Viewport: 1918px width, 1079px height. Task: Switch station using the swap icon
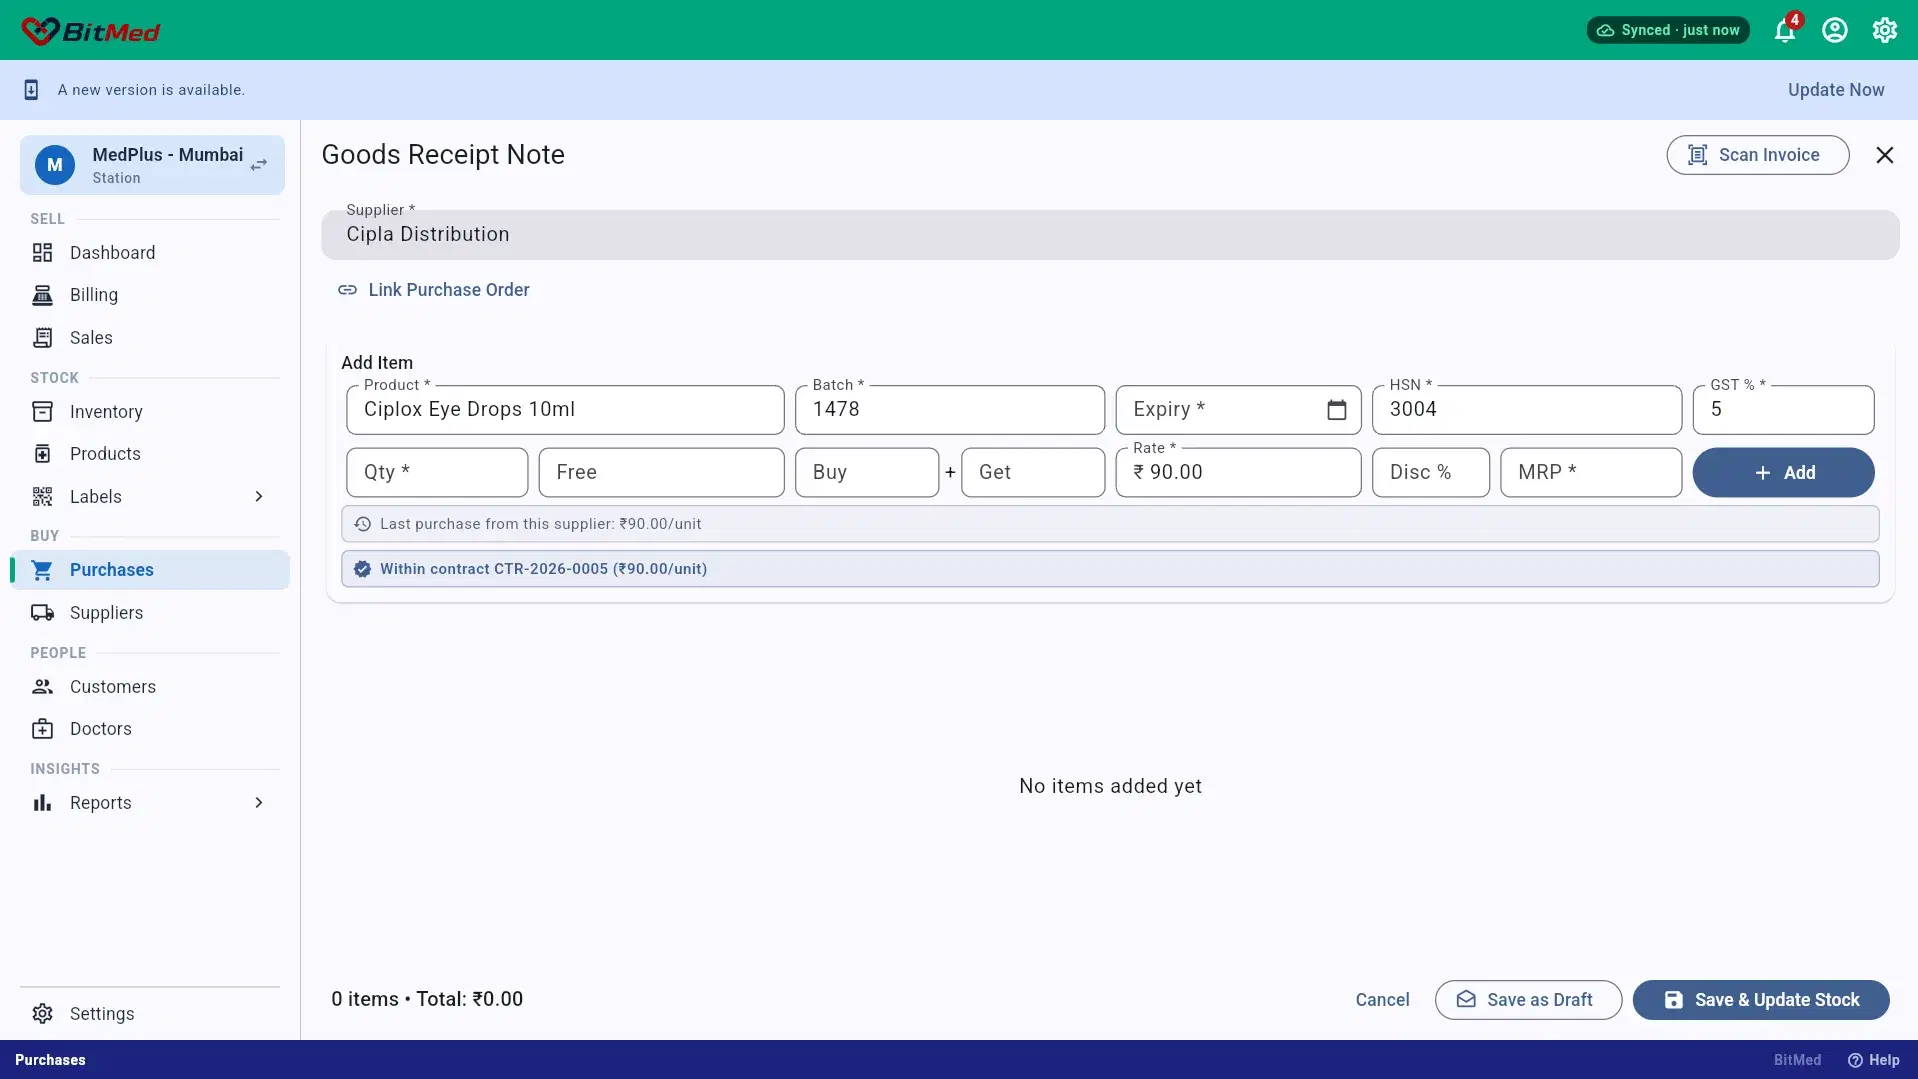point(259,165)
